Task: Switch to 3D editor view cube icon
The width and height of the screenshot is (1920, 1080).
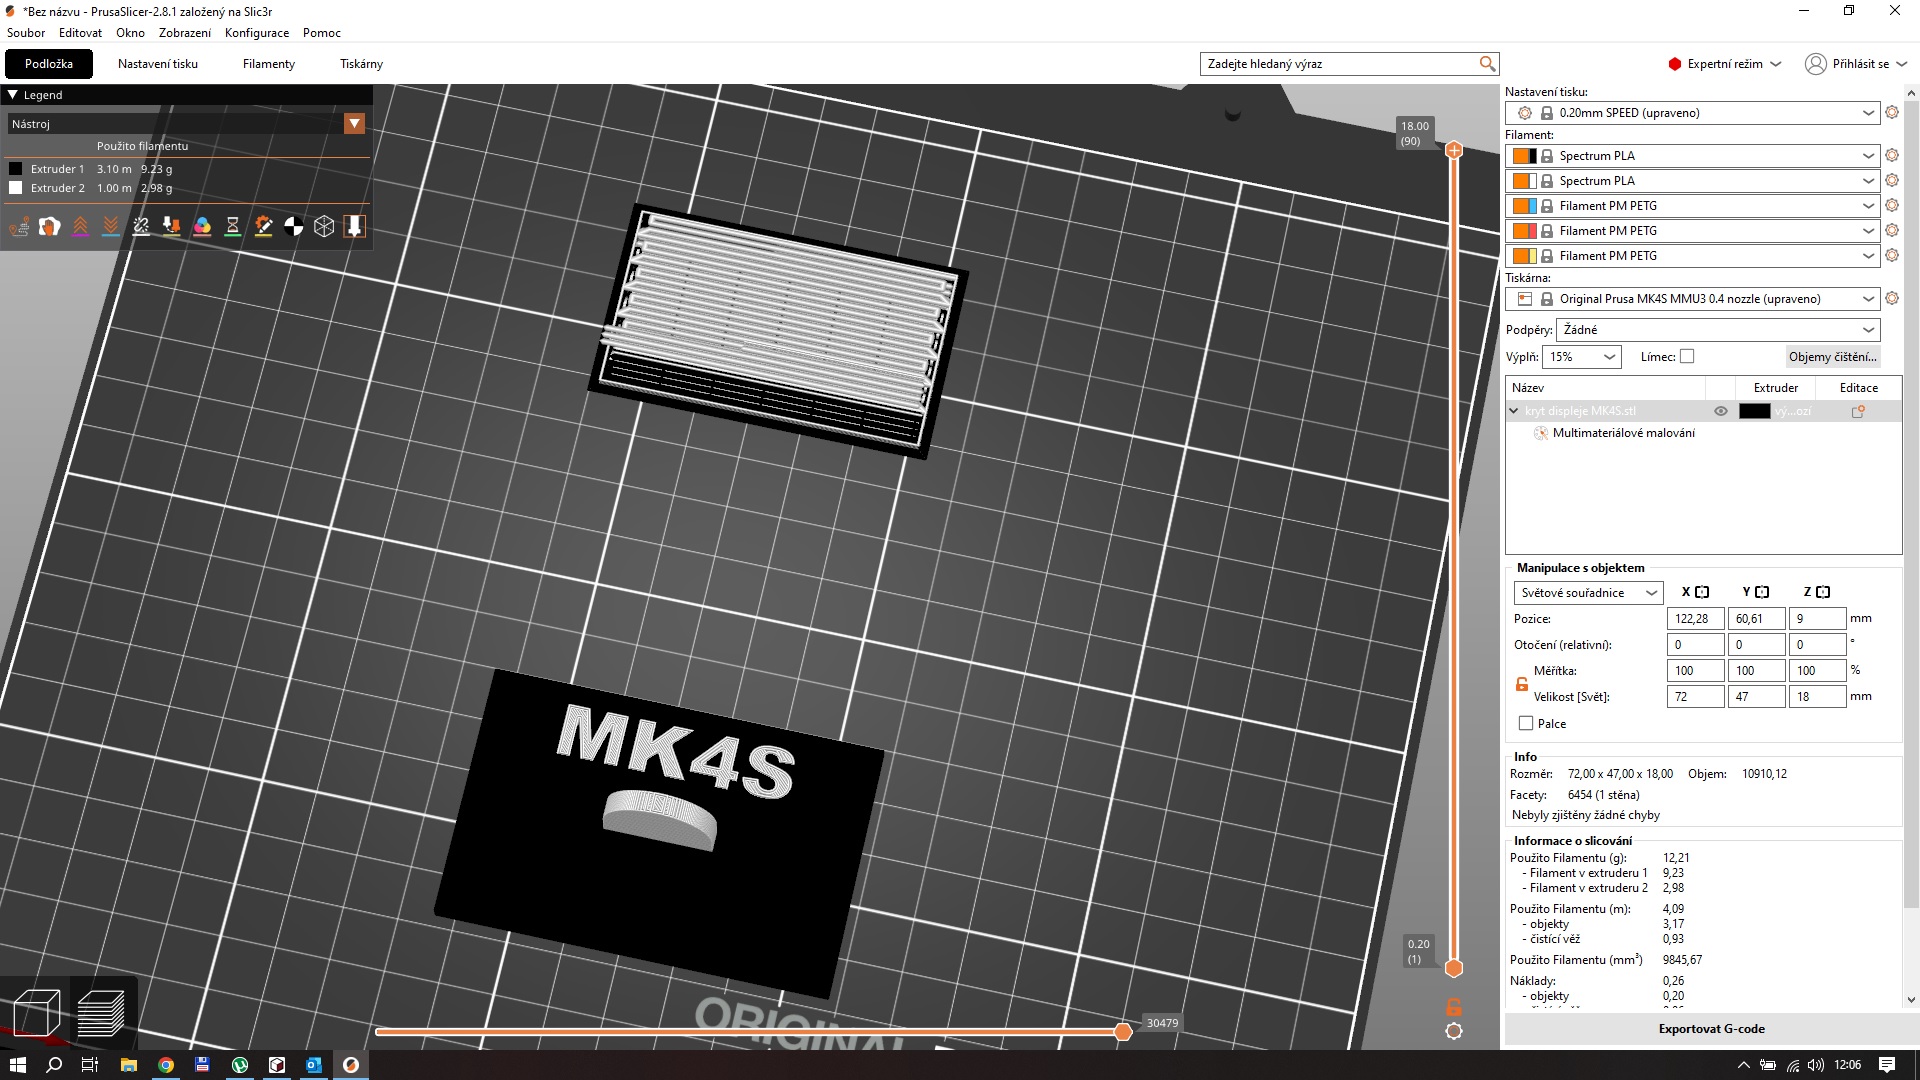Action: 37,1012
